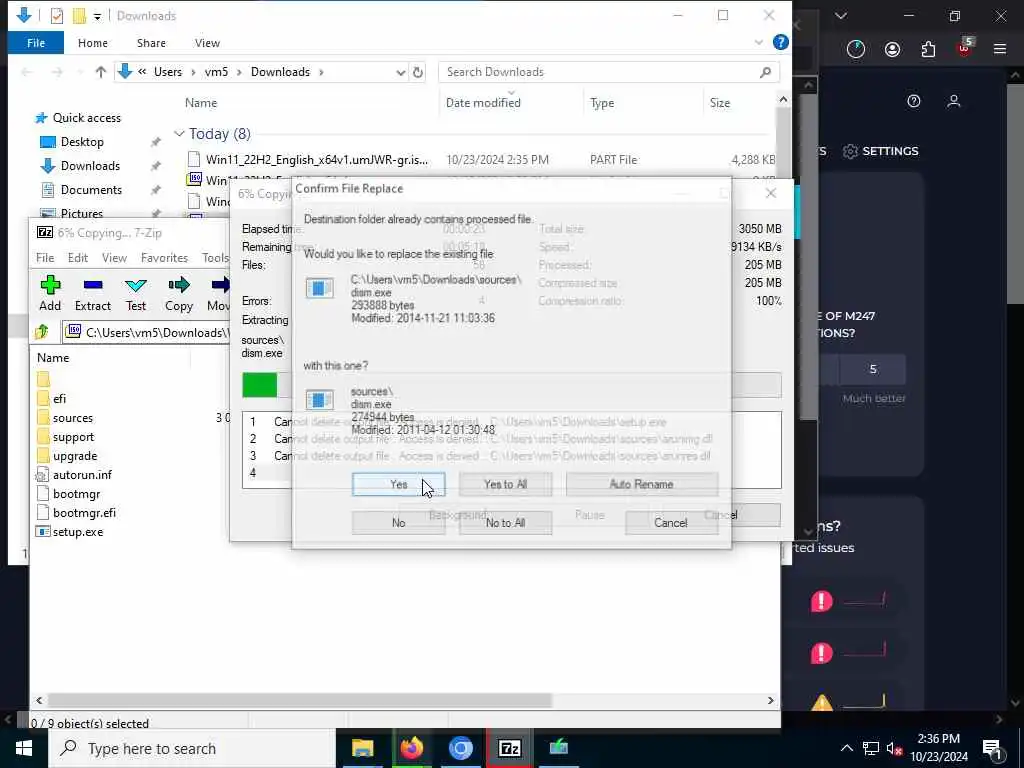Viewport: 1024px width, 768px height.
Task: Click 7-Zip horizontal scrollbar right arrow
Action: pyautogui.click(x=771, y=701)
